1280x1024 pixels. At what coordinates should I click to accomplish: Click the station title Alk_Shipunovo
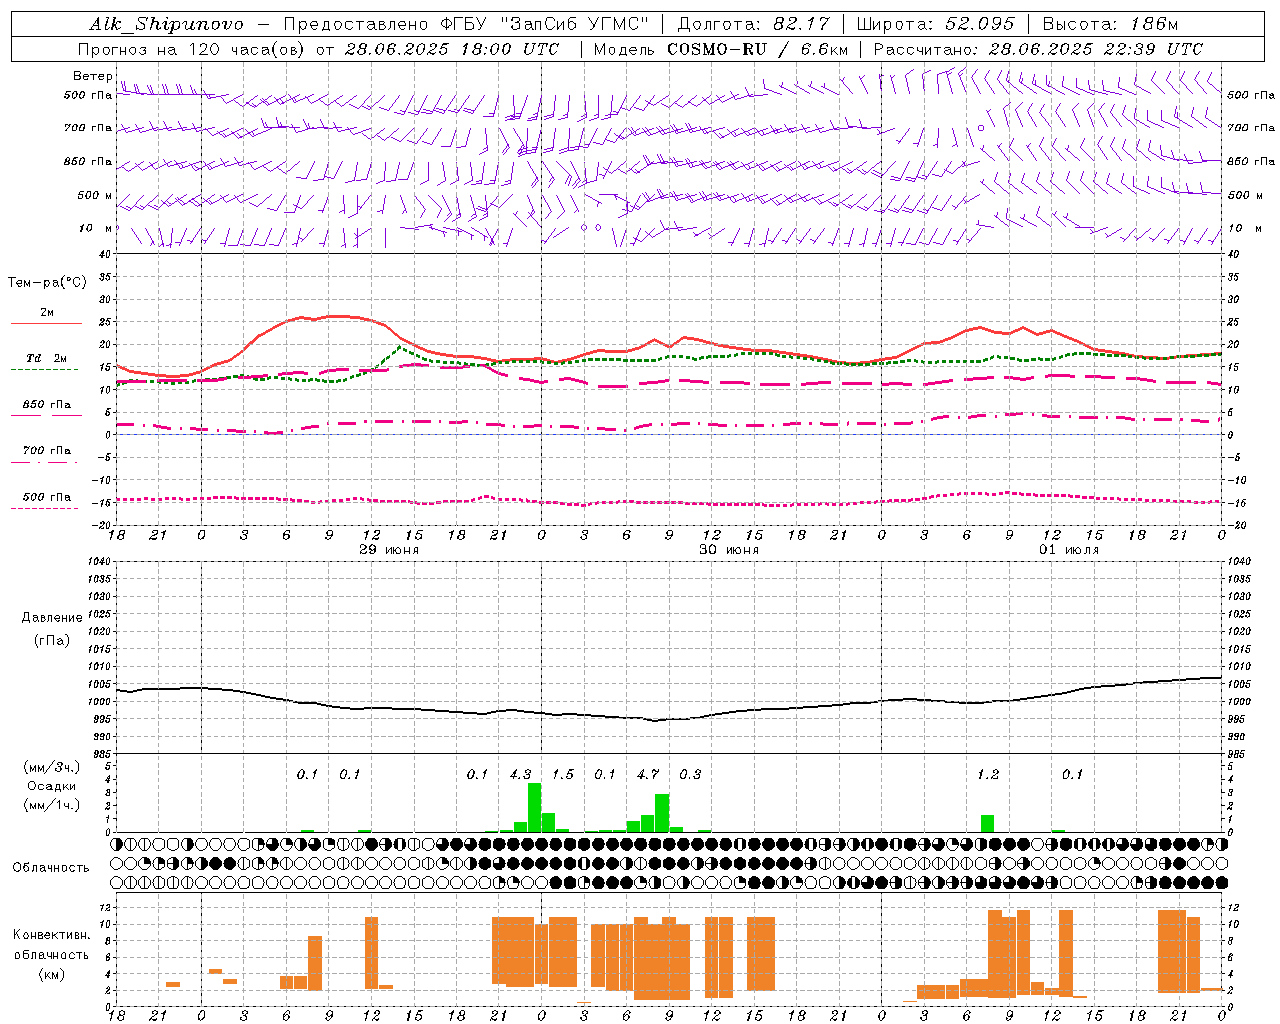coord(166,24)
